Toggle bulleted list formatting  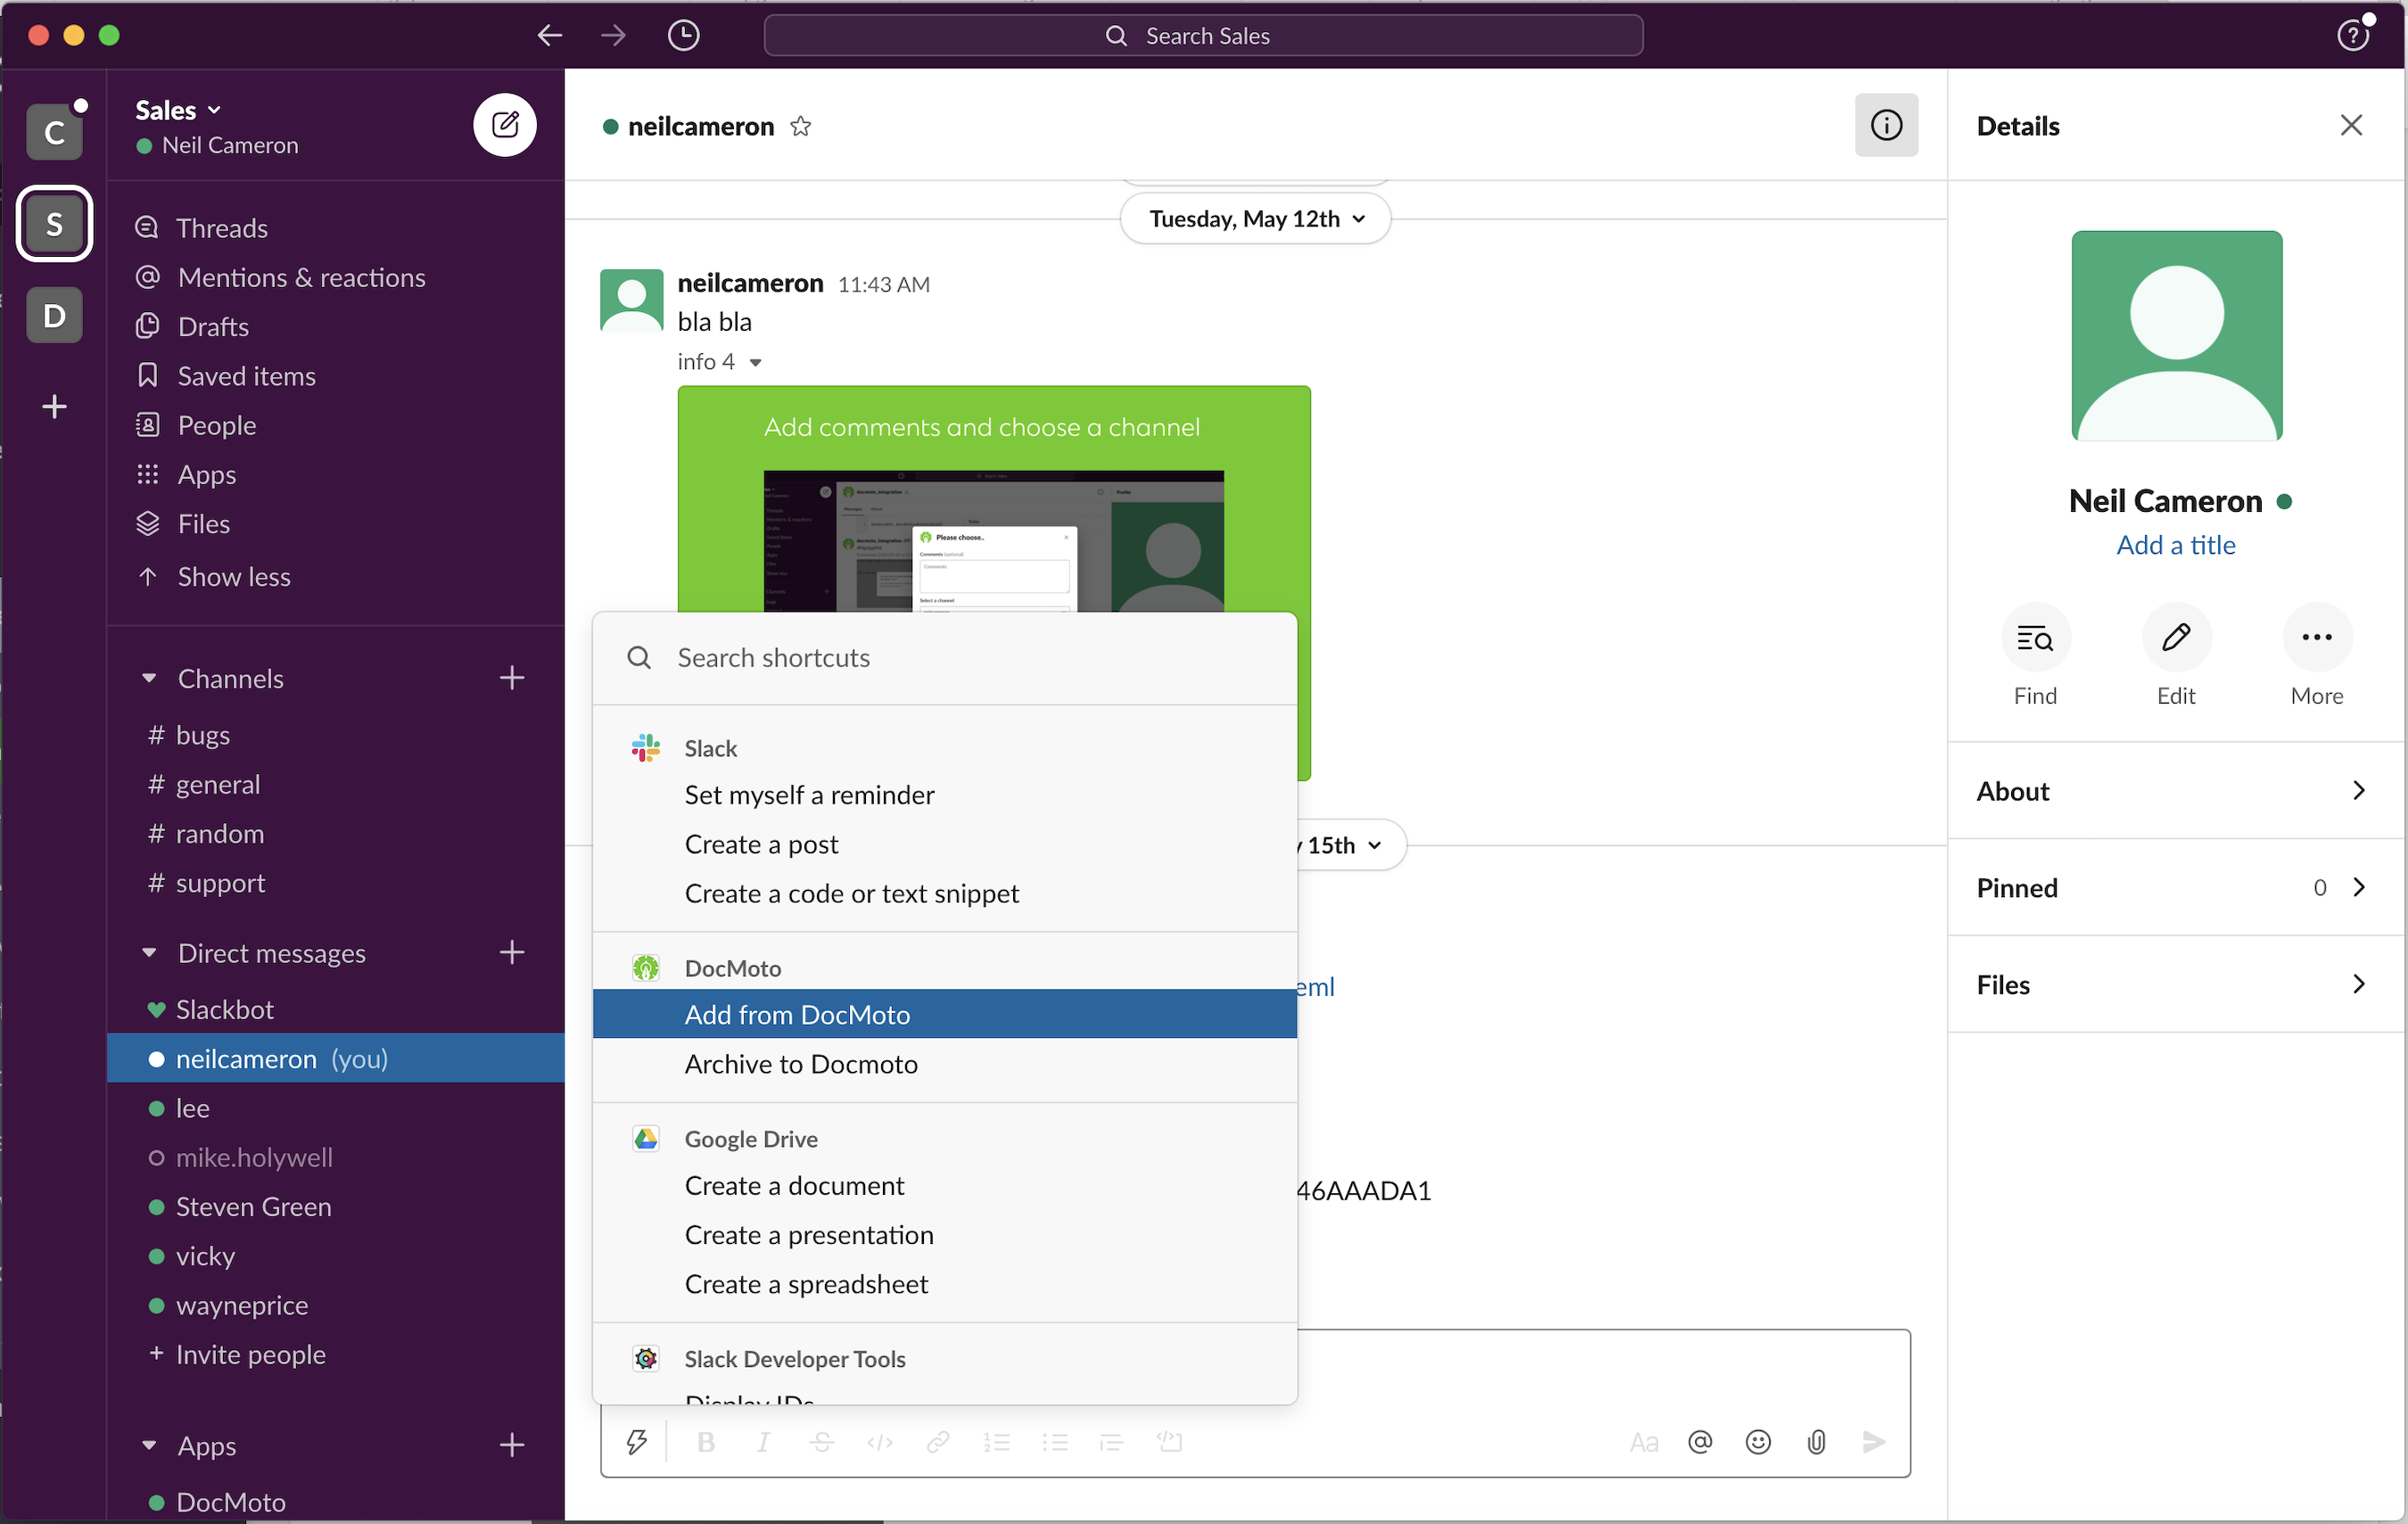tap(1054, 1441)
